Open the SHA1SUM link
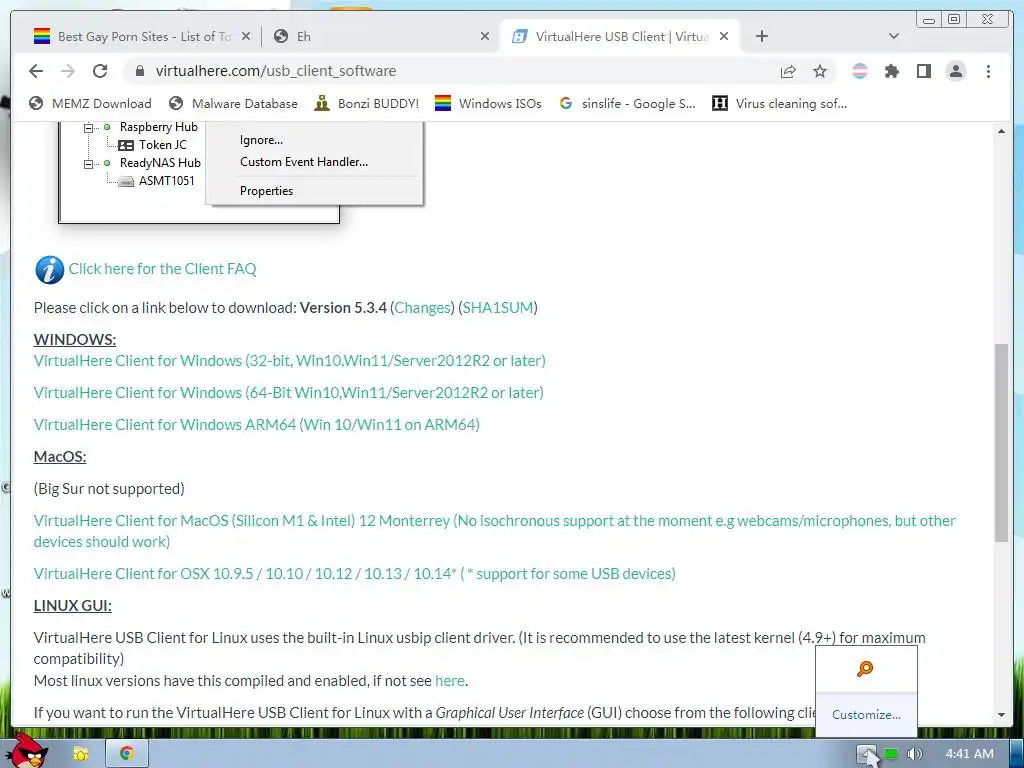 click(x=498, y=308)
